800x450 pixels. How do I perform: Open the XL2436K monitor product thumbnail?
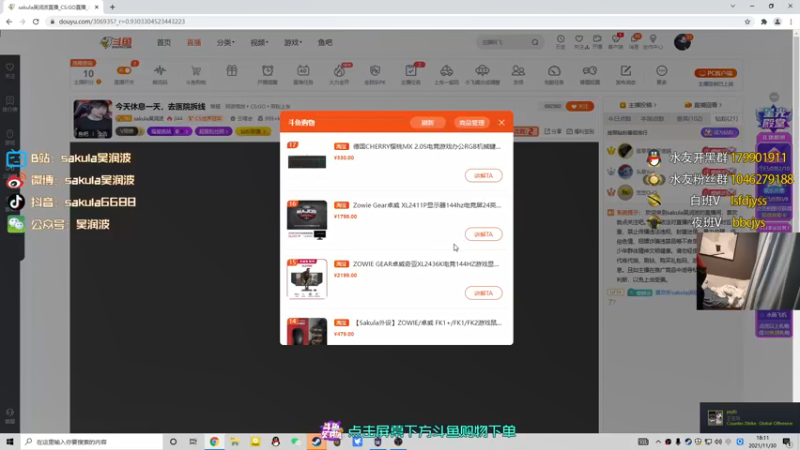click(307, 279)
